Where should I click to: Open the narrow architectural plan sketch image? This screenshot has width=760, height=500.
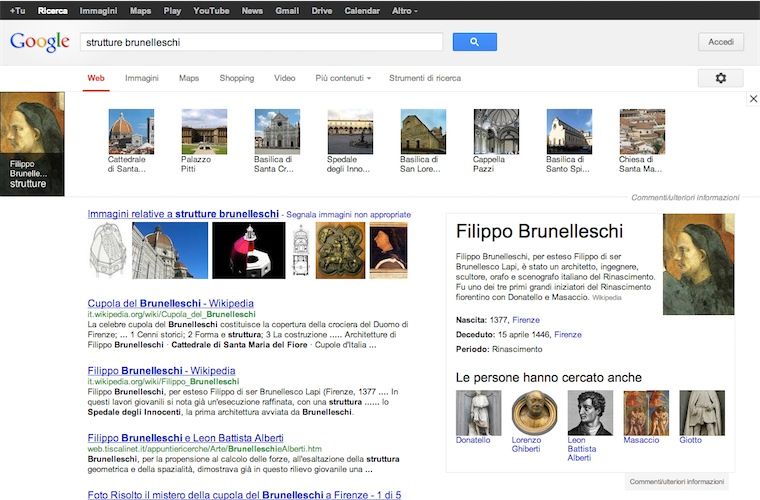point(301,250)
